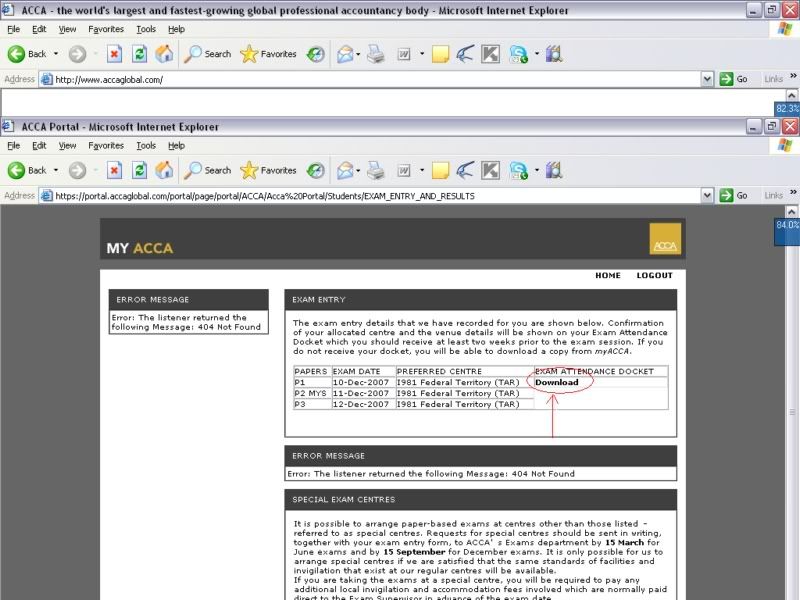Expand Links chevron in top ACCA window

793,76
